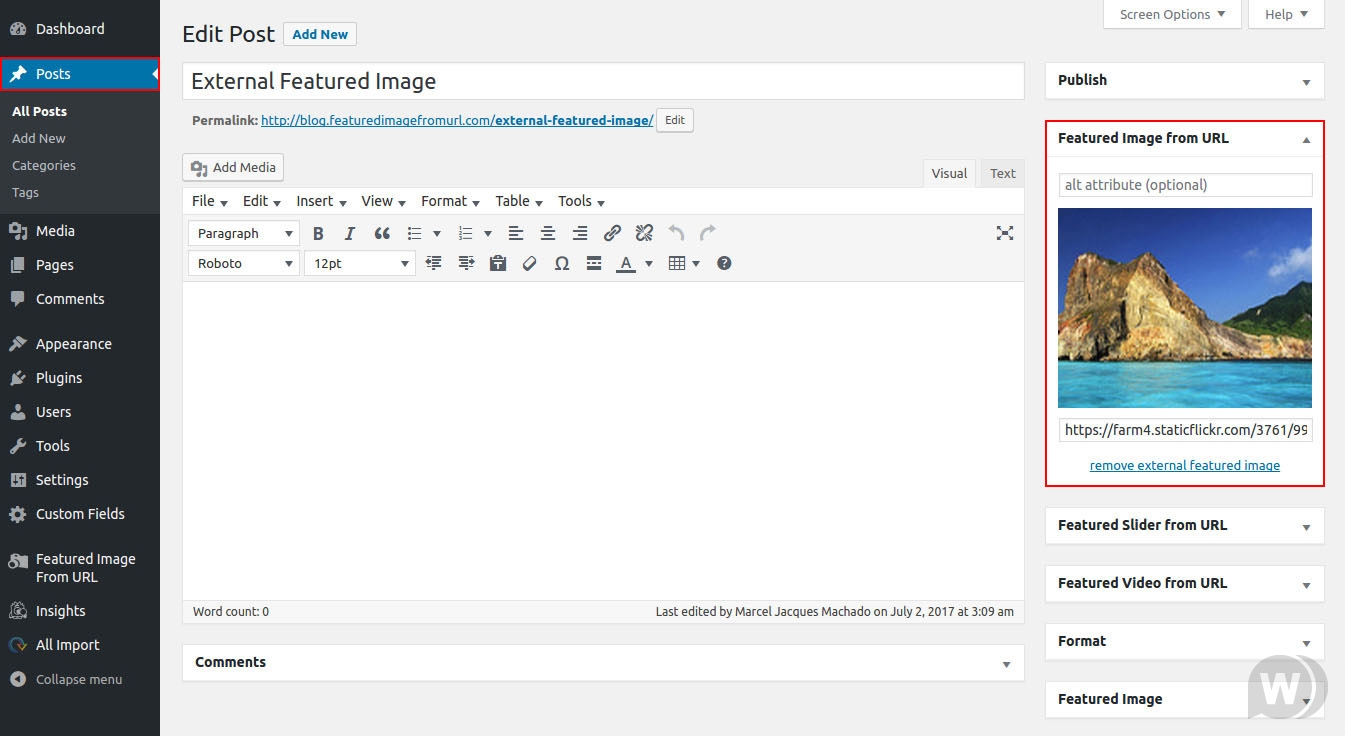Select the align center icon

click(548, 233)
